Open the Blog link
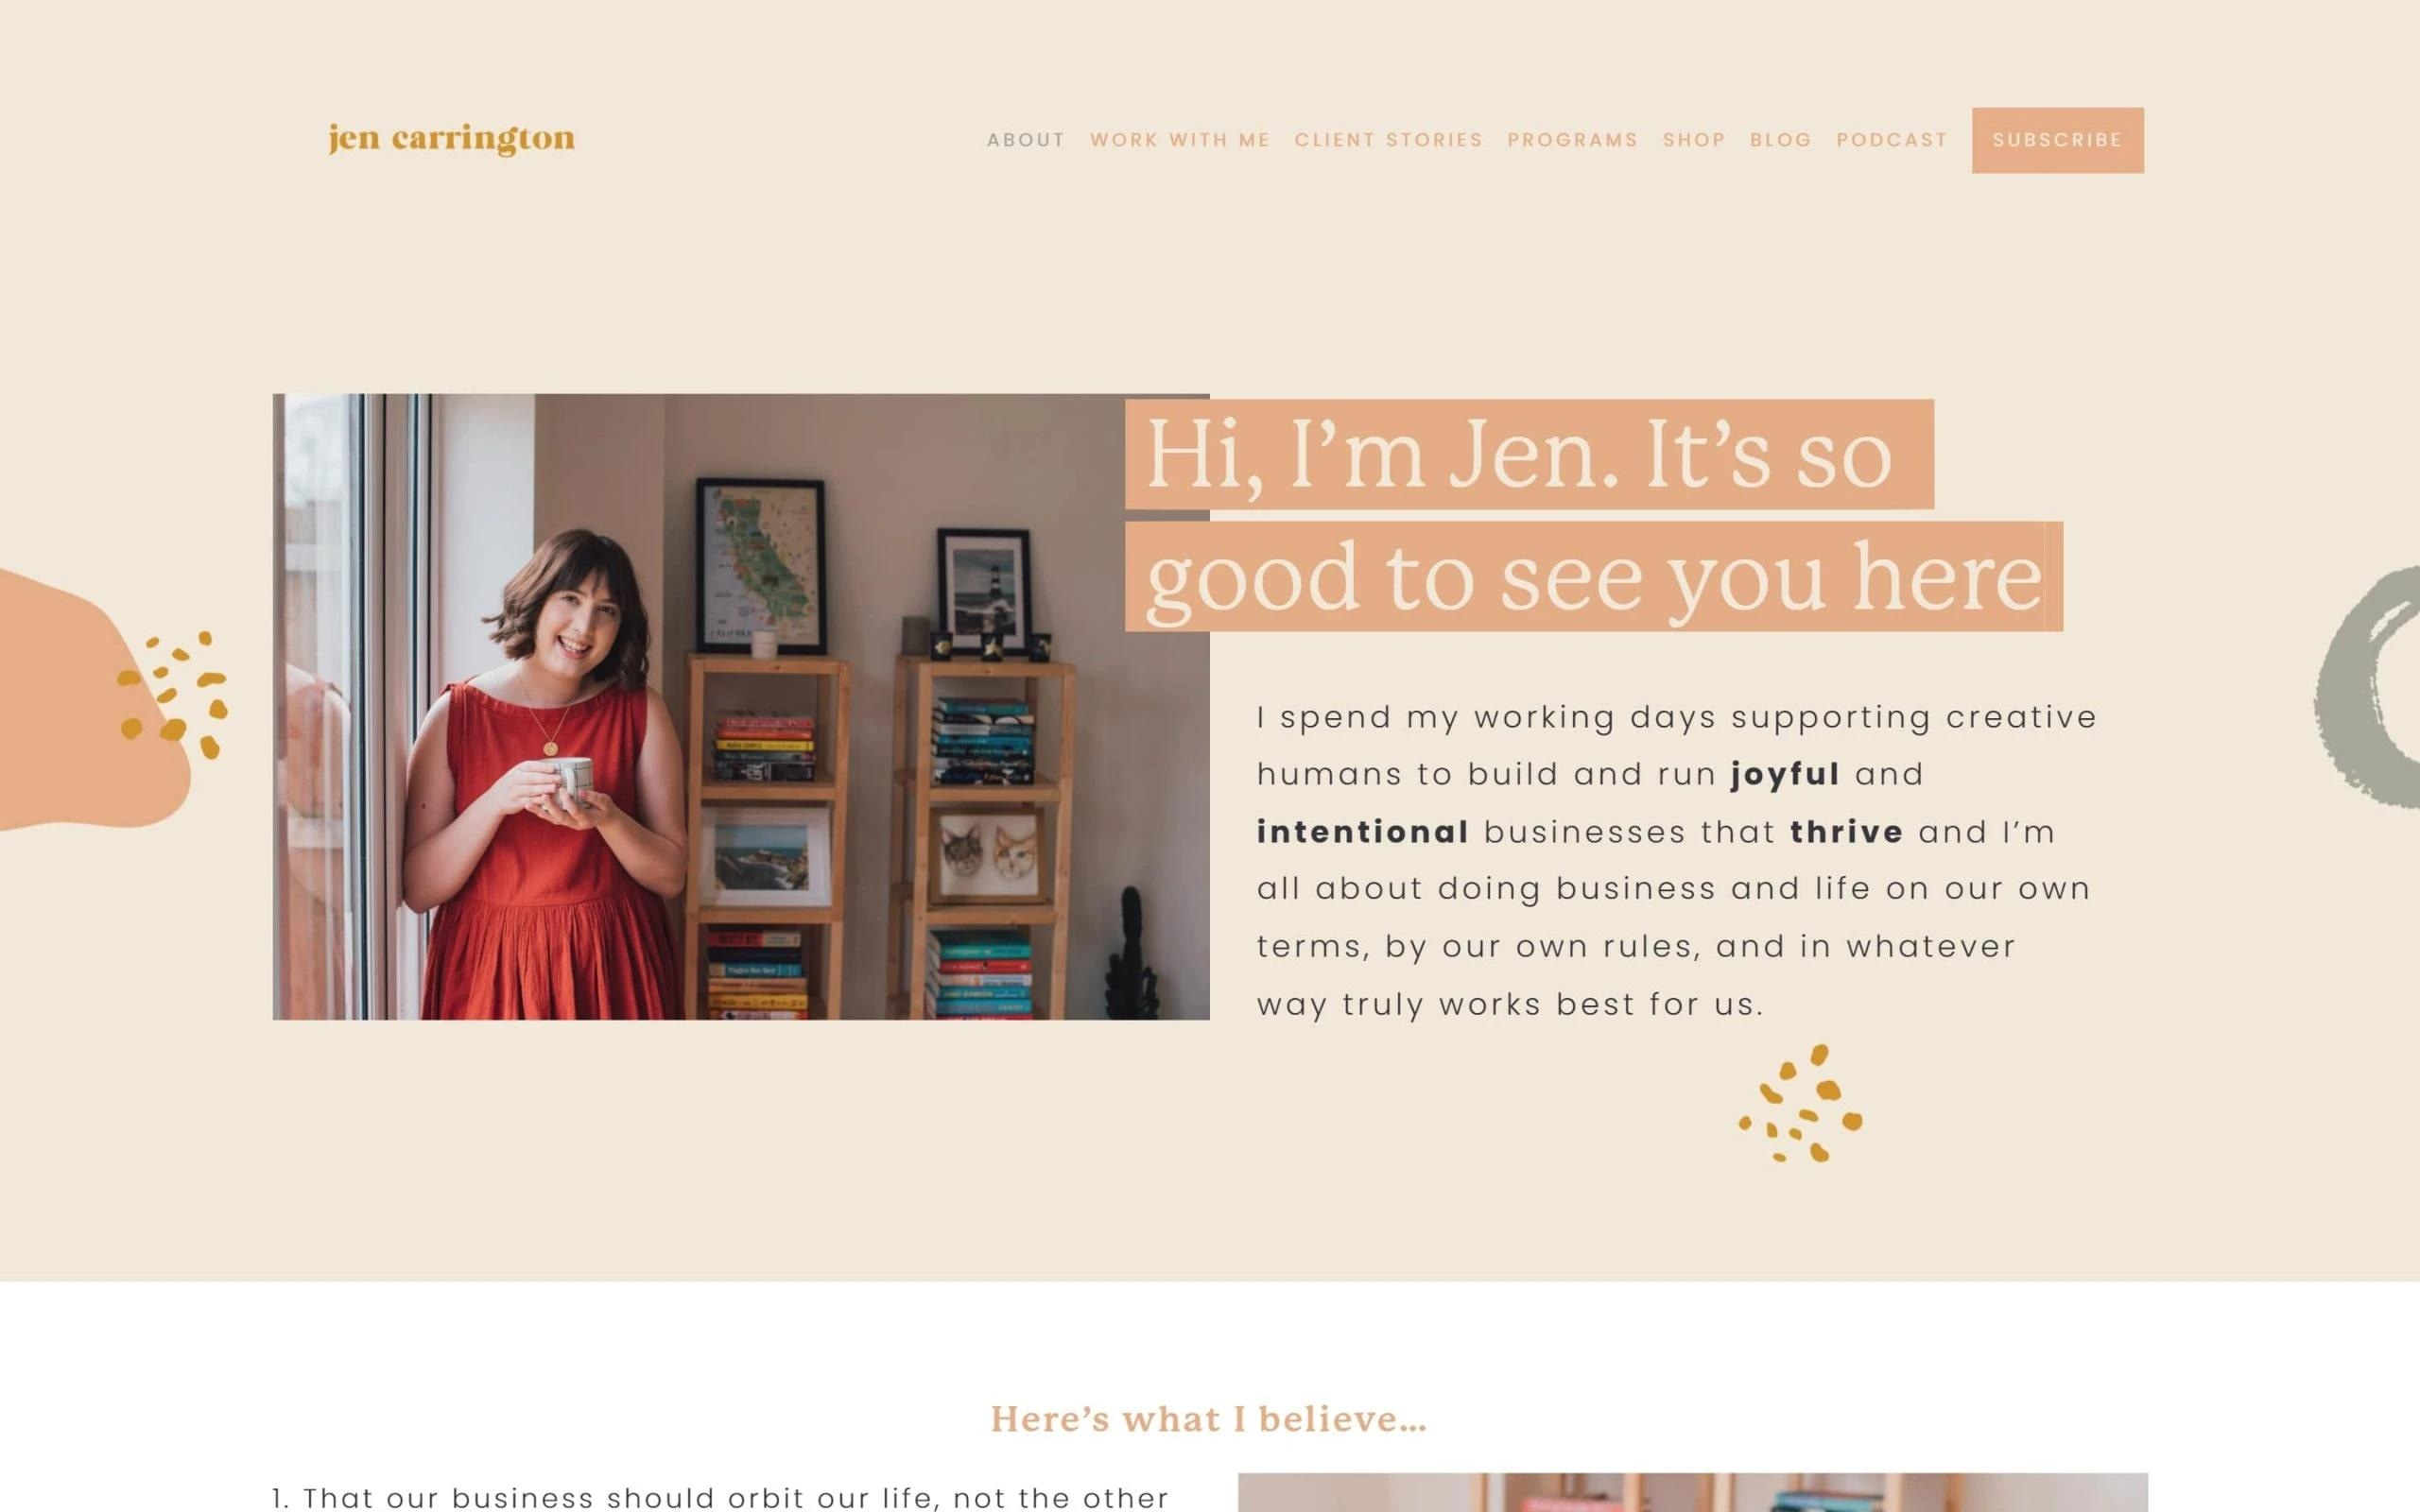2420x1512 pixels. point(1781,140)
